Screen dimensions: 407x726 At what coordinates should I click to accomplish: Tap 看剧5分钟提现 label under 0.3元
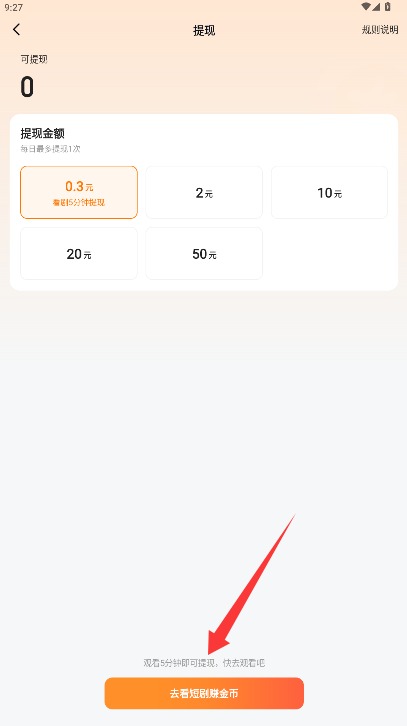[x=79, y=203]
